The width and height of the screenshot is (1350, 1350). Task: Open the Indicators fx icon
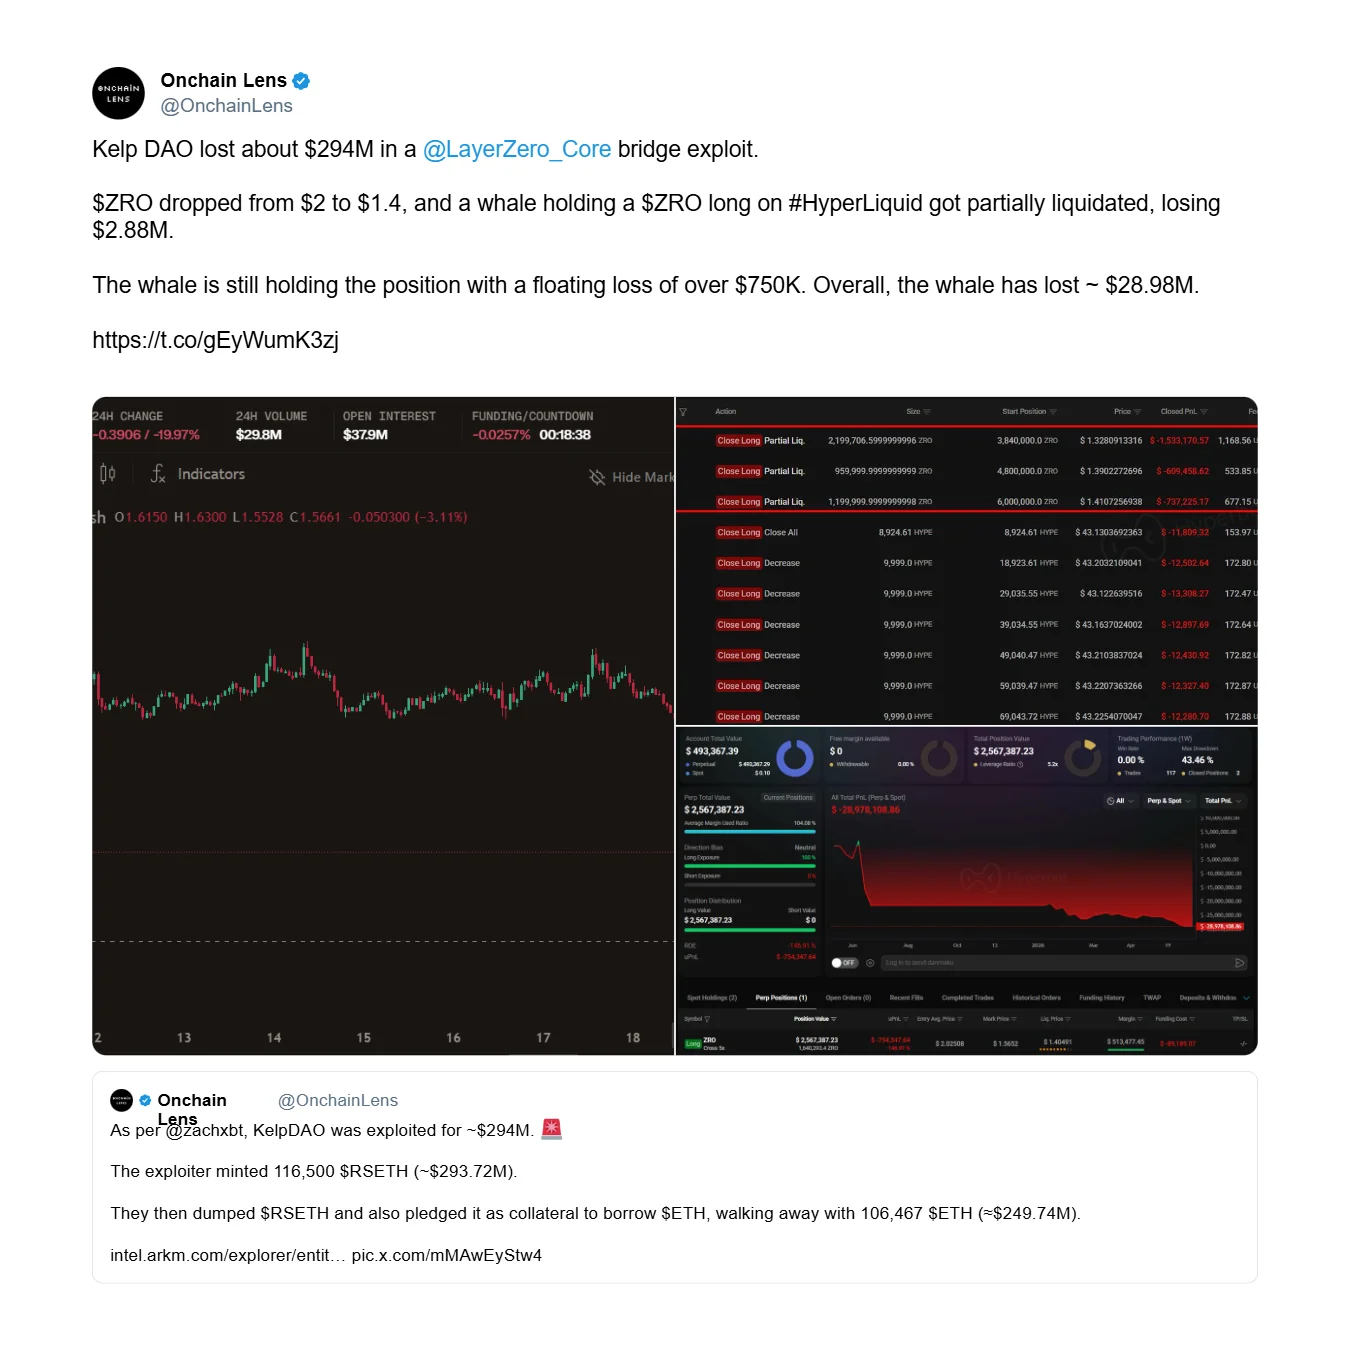pyautogui.click(x=158, y=474)
